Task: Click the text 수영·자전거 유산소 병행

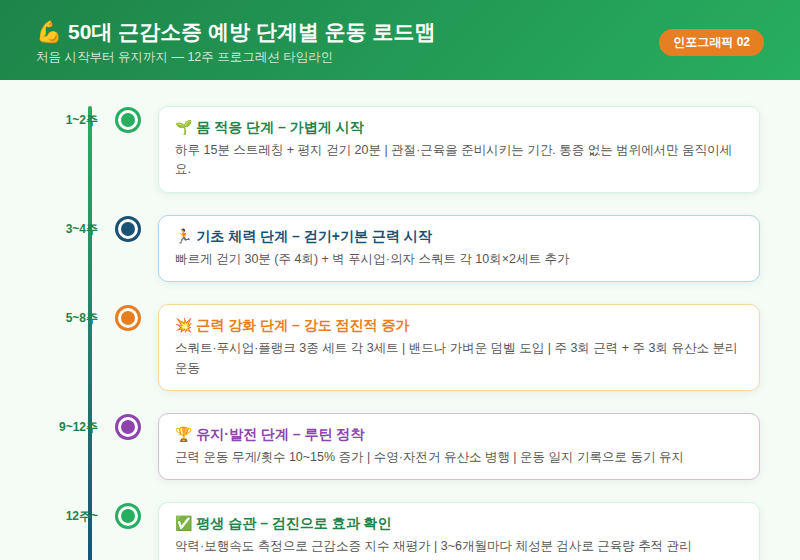Action: point(441,457)
